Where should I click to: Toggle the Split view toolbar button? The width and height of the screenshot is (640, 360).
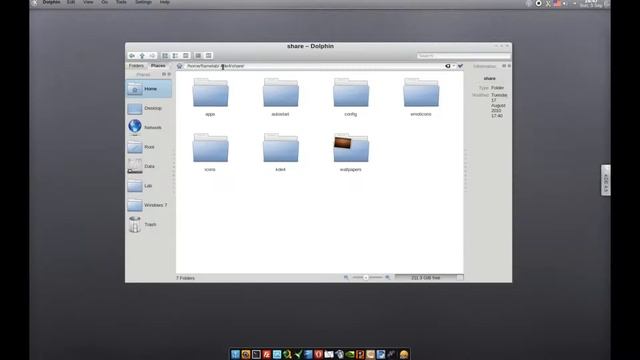pos(209,56)
